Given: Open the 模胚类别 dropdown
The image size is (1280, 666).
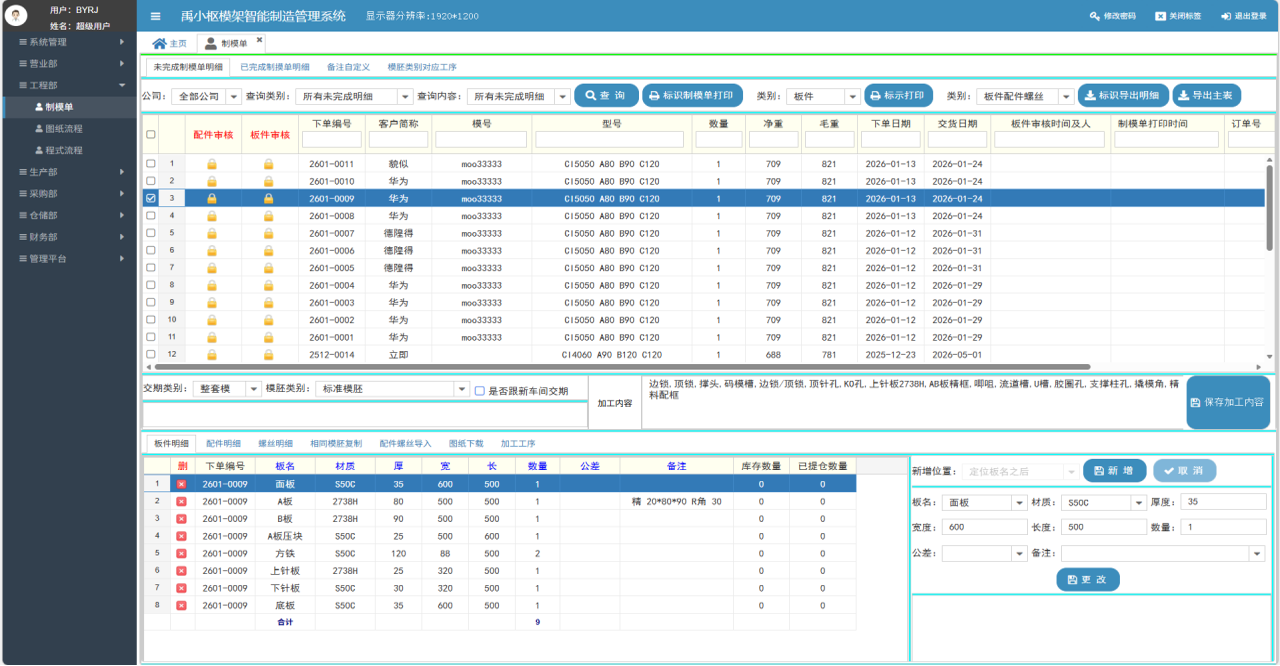Looking at the screenshot, I should 461,389.
